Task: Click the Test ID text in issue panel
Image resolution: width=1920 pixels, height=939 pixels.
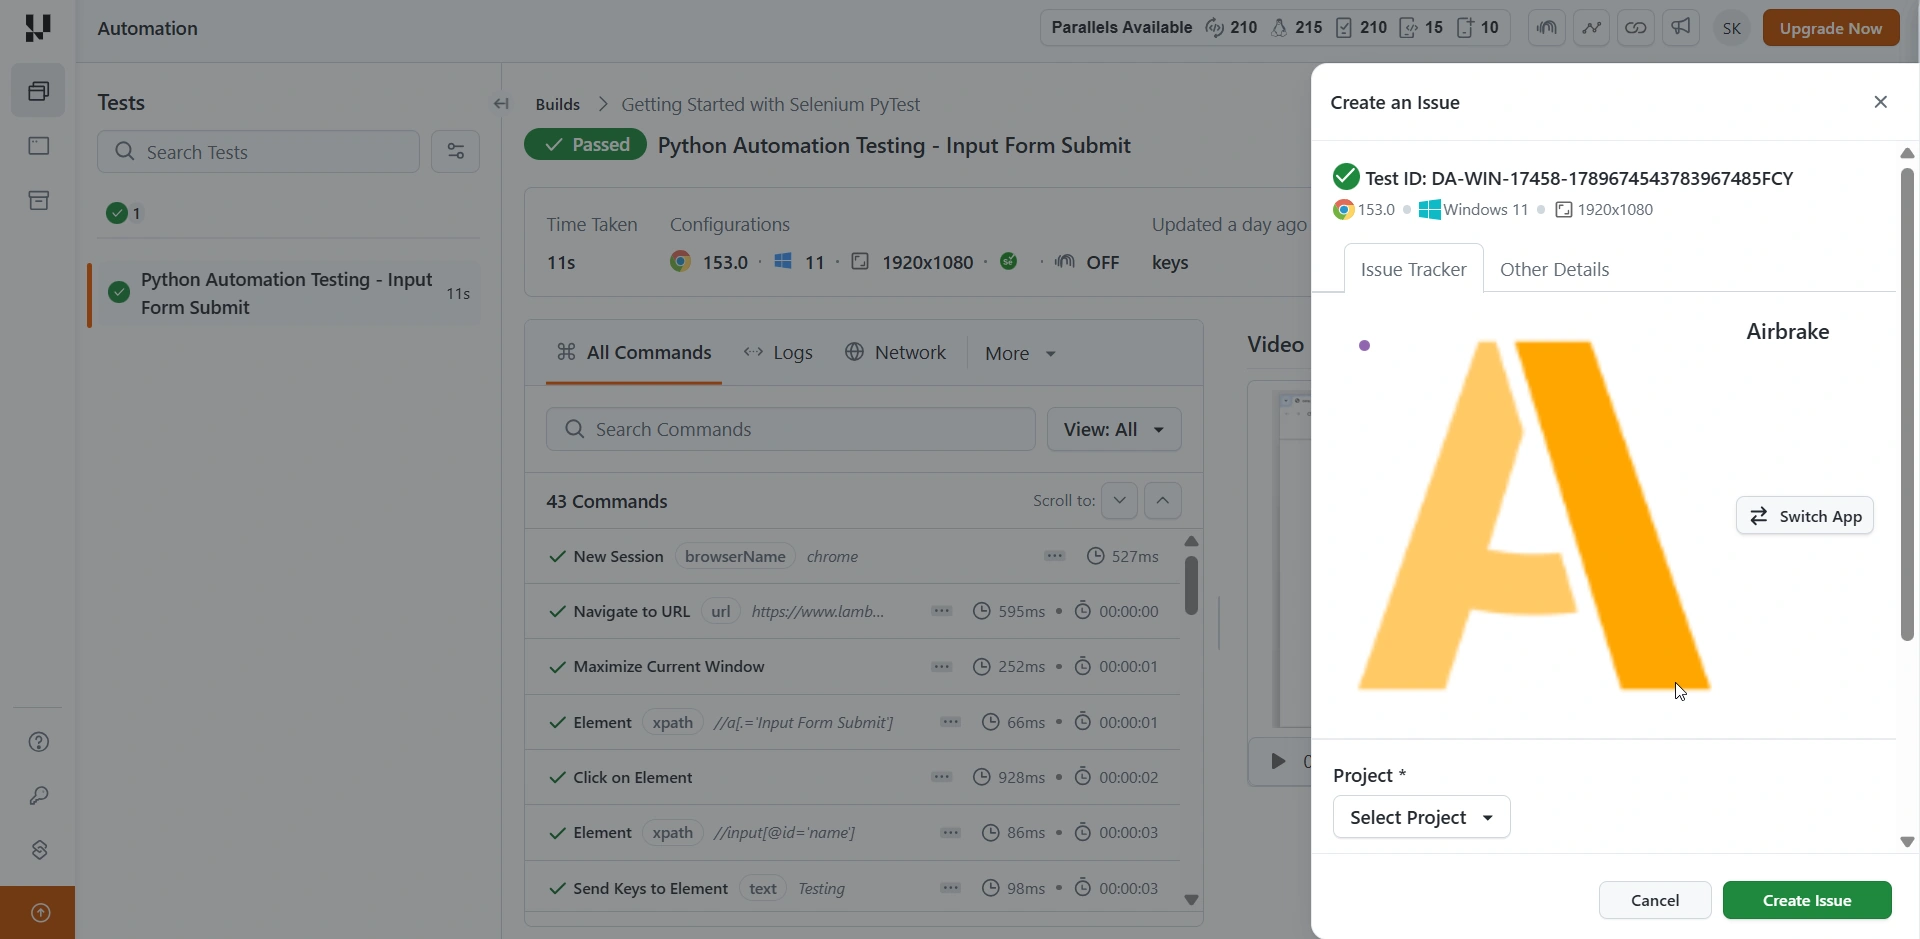Action: pos(1579,178)
